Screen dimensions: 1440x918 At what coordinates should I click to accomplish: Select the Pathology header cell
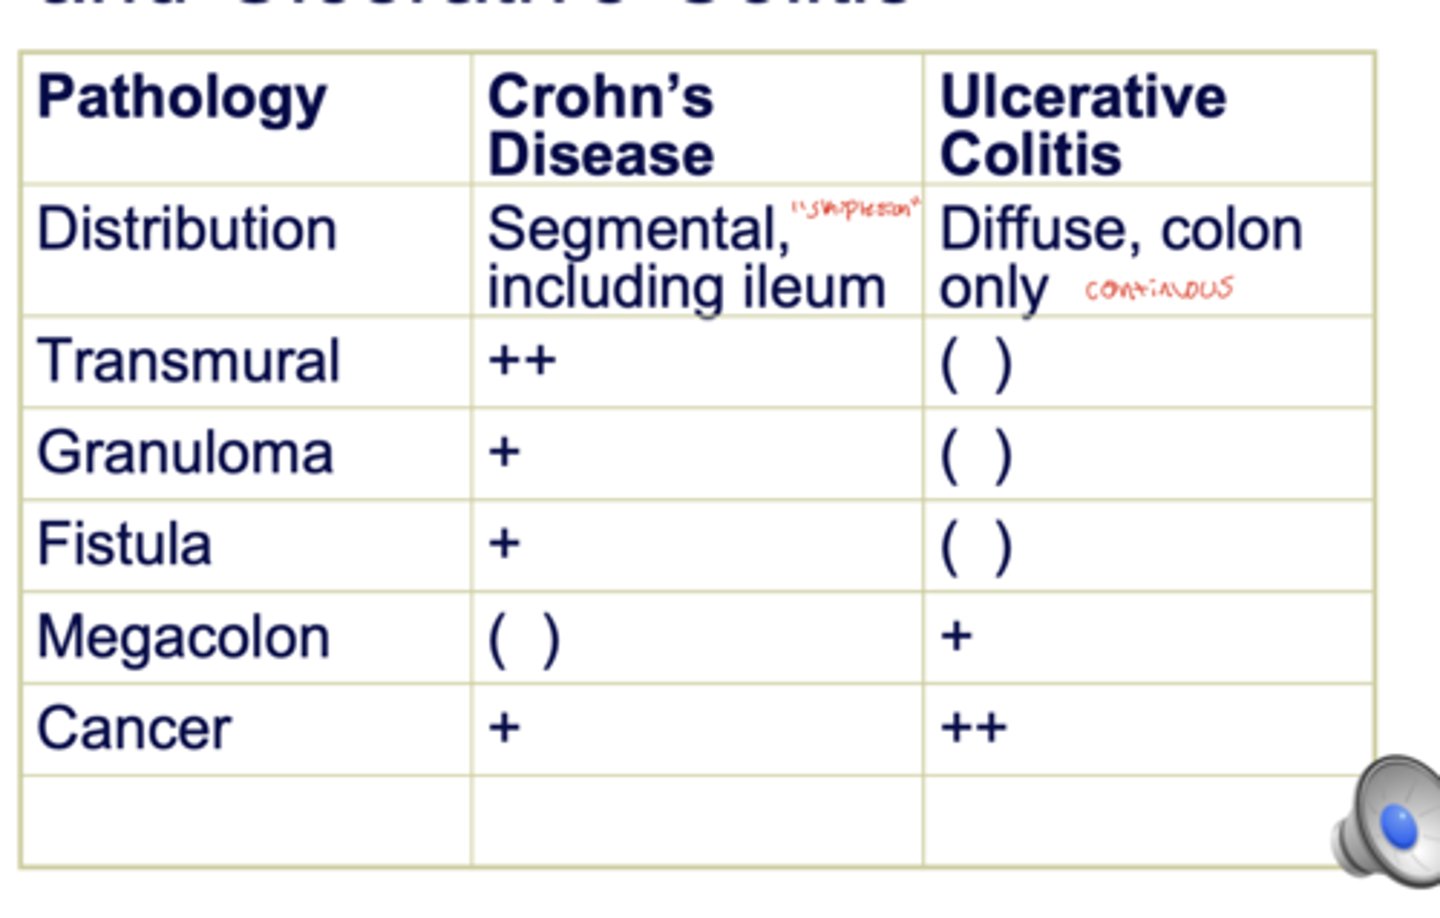pos(246,119)
